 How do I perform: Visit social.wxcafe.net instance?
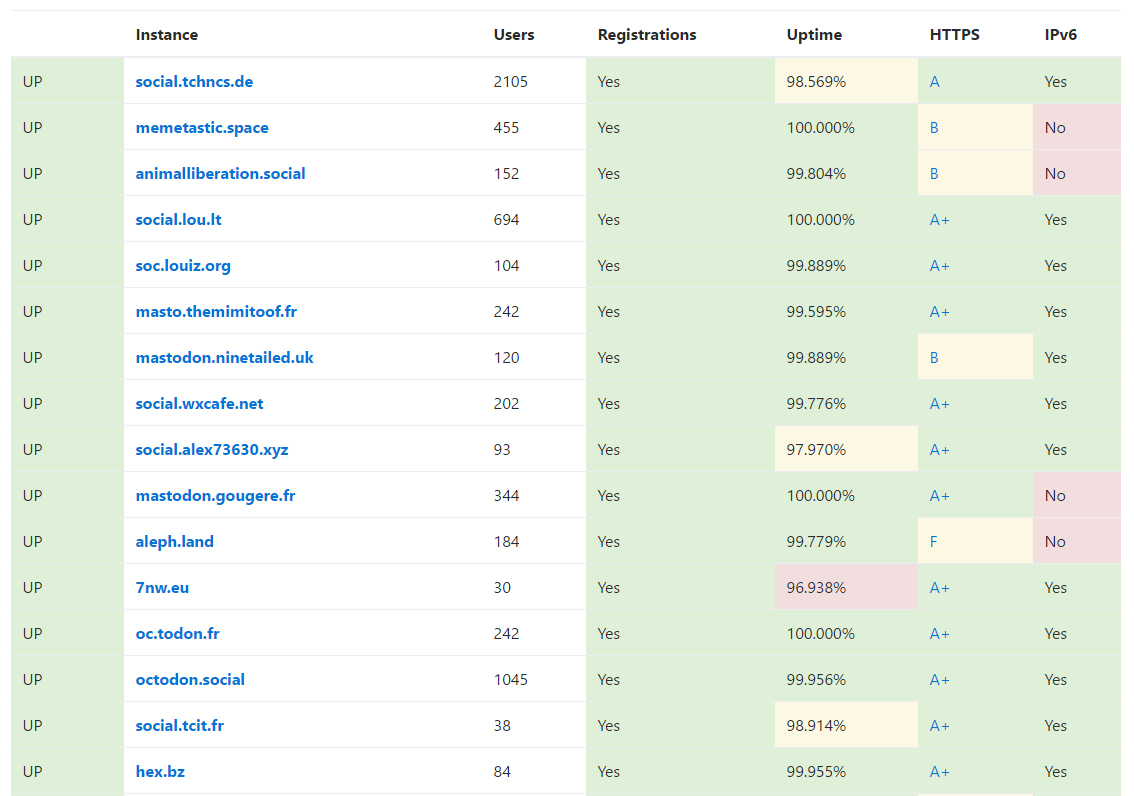pyautogui.click(x=199, y=403)
